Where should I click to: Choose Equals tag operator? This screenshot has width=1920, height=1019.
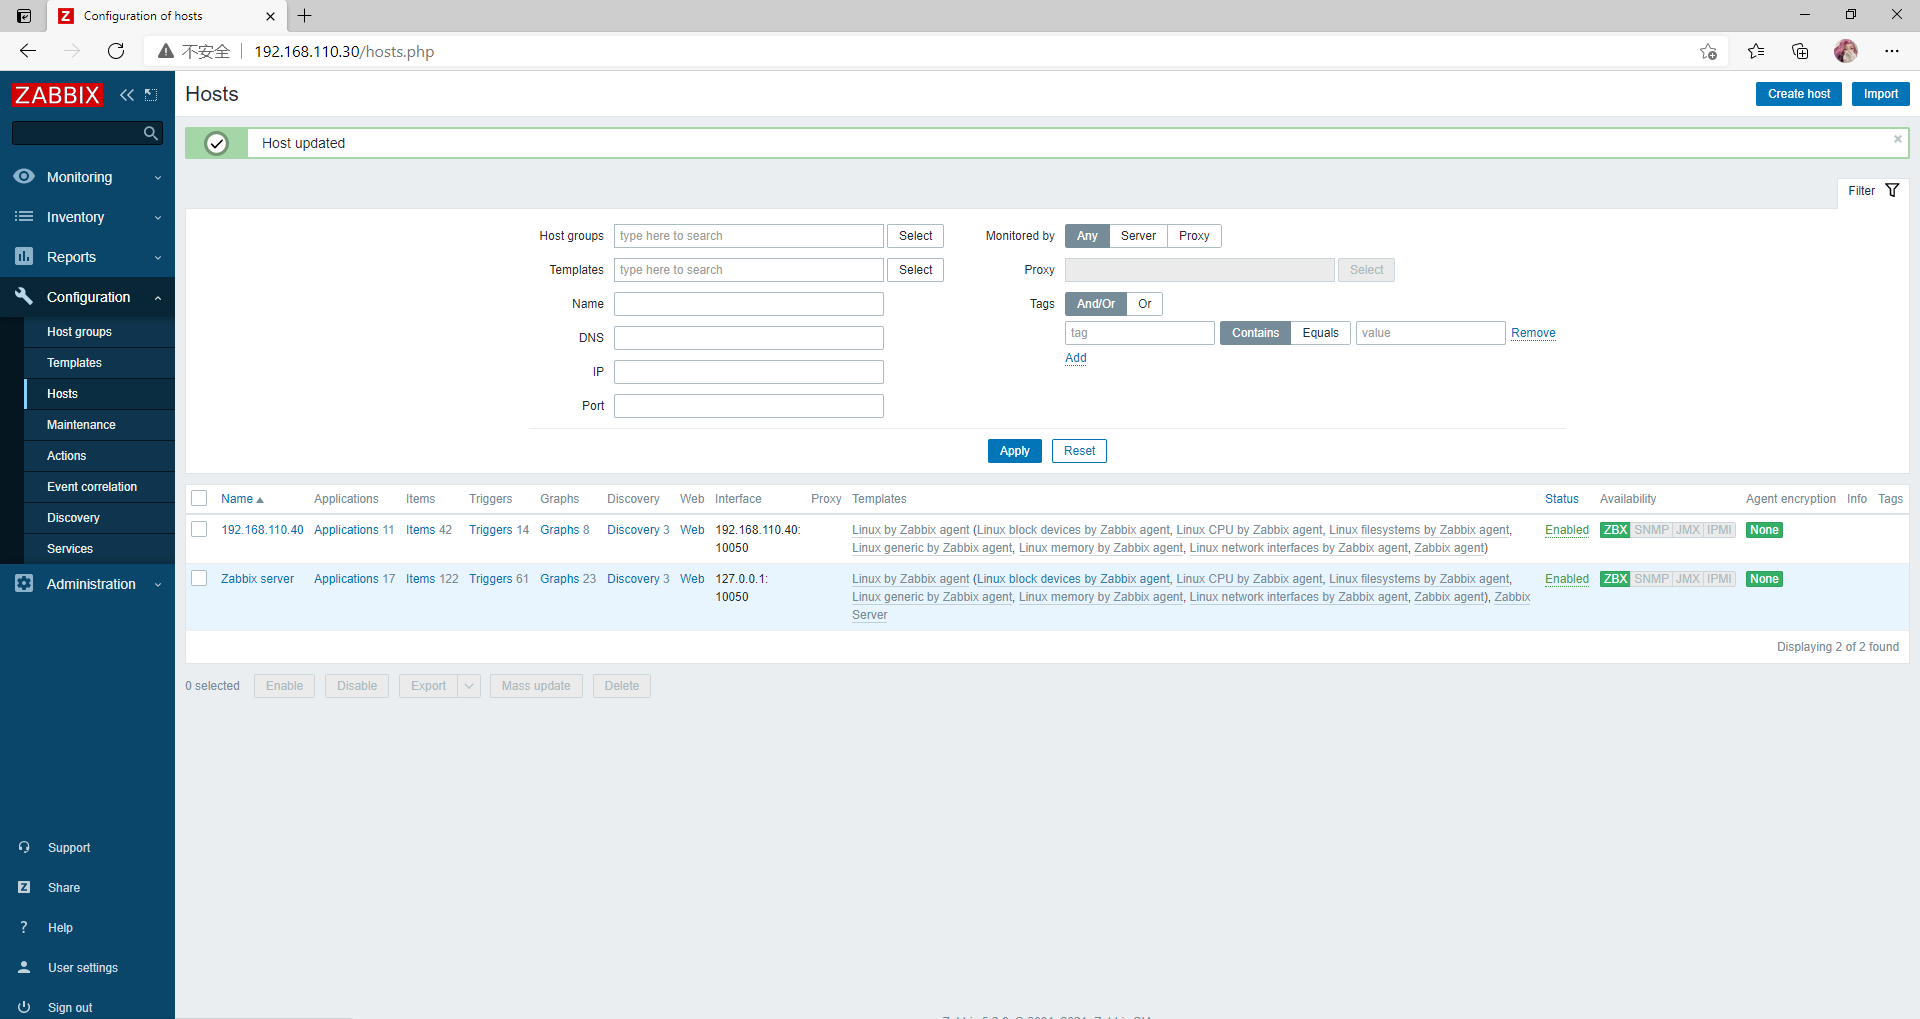[x=1320, y=333]
